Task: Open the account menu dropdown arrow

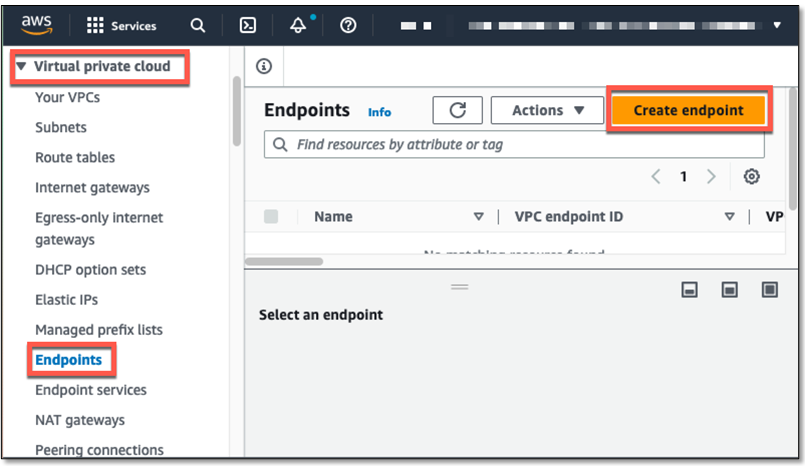Action: (778, 26)
